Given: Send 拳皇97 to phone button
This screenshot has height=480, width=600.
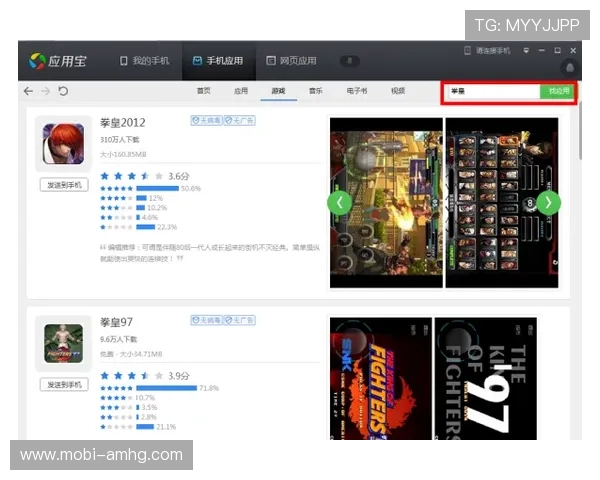Looking at the screenshot, I should (x=64, y=385).
